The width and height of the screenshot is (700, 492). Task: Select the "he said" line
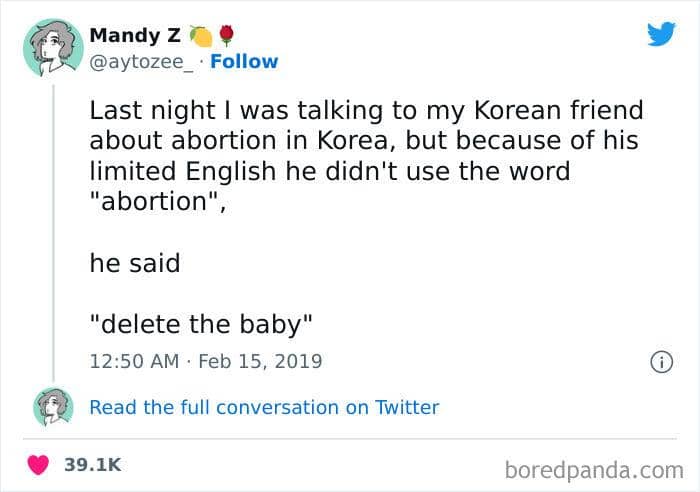click(135, 263)
